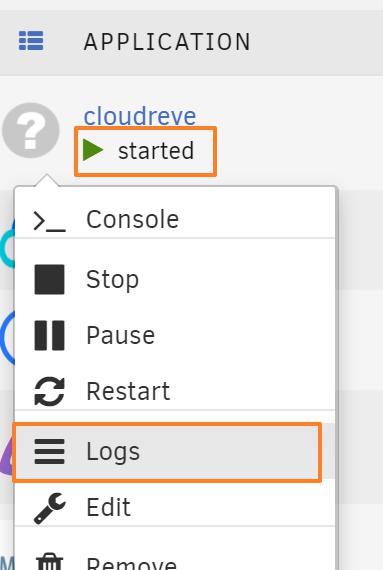Click the circular arrows Restart icon
383x570 pixels.
pos(49,391)
